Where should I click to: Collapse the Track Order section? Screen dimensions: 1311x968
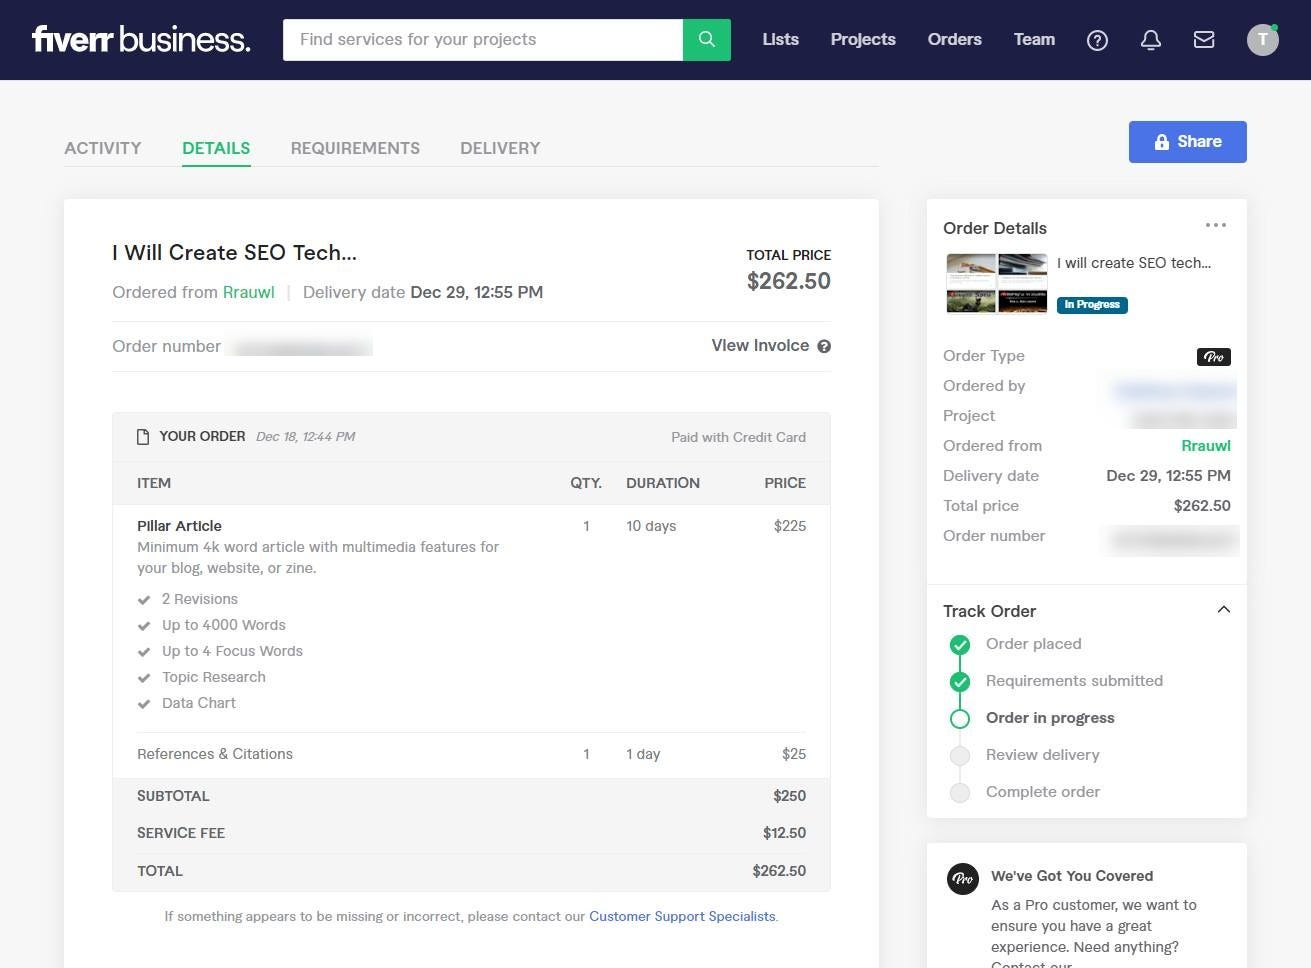click(1223, 610)
